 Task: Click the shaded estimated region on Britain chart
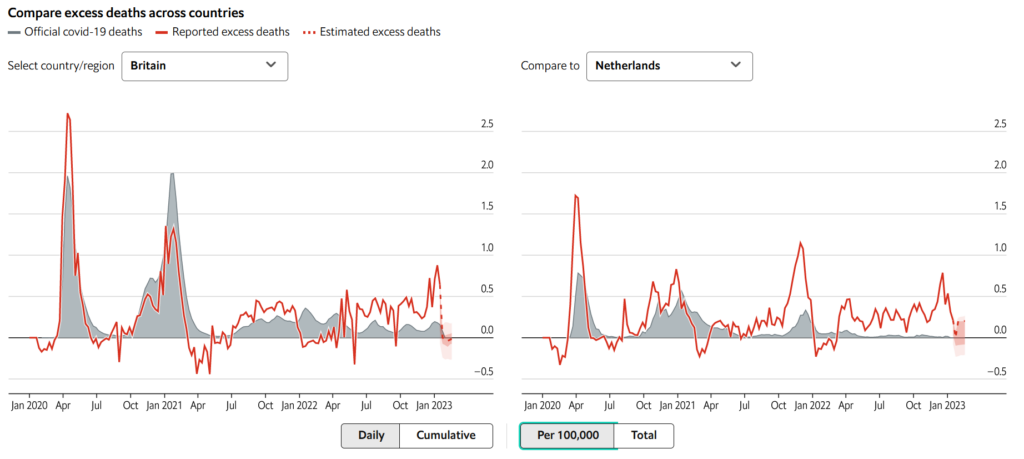tap(447, 340)
